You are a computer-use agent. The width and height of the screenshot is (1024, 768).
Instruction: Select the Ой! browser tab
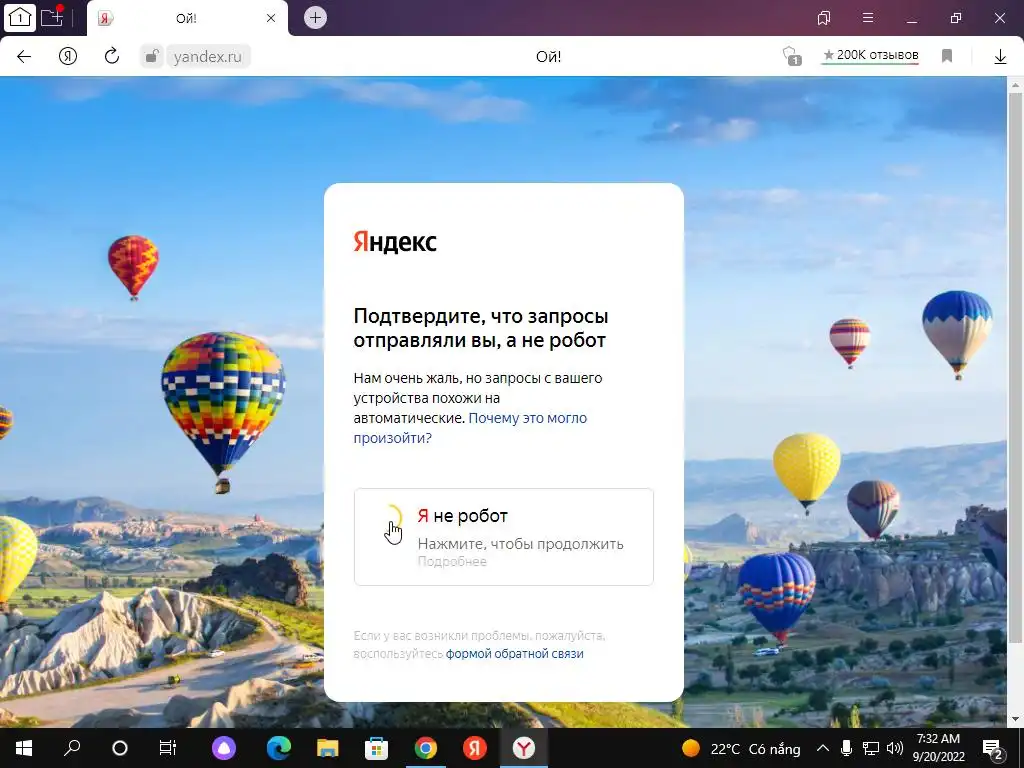coord(186,18)
